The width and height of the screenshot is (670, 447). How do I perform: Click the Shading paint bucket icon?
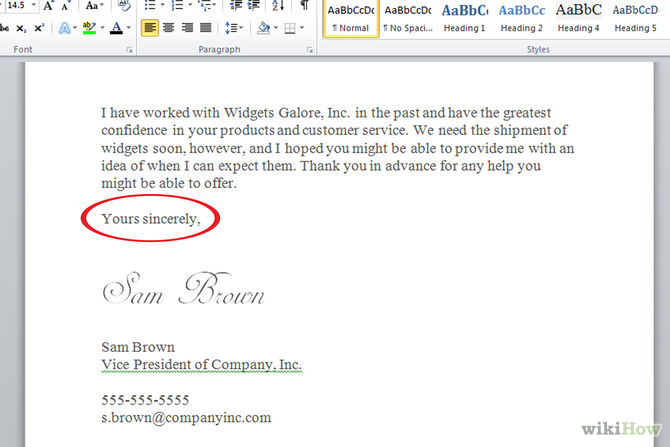264,28
